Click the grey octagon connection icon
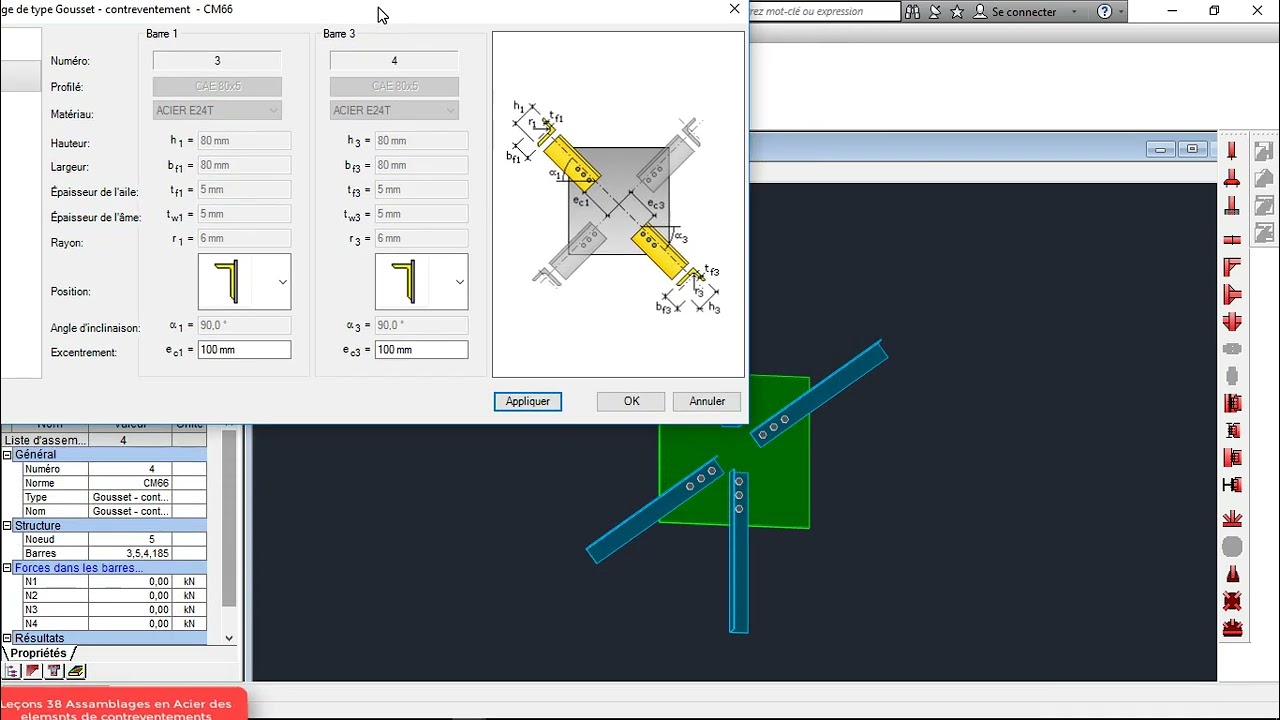The image size is (1280, 720). (x=1232, y=547)
